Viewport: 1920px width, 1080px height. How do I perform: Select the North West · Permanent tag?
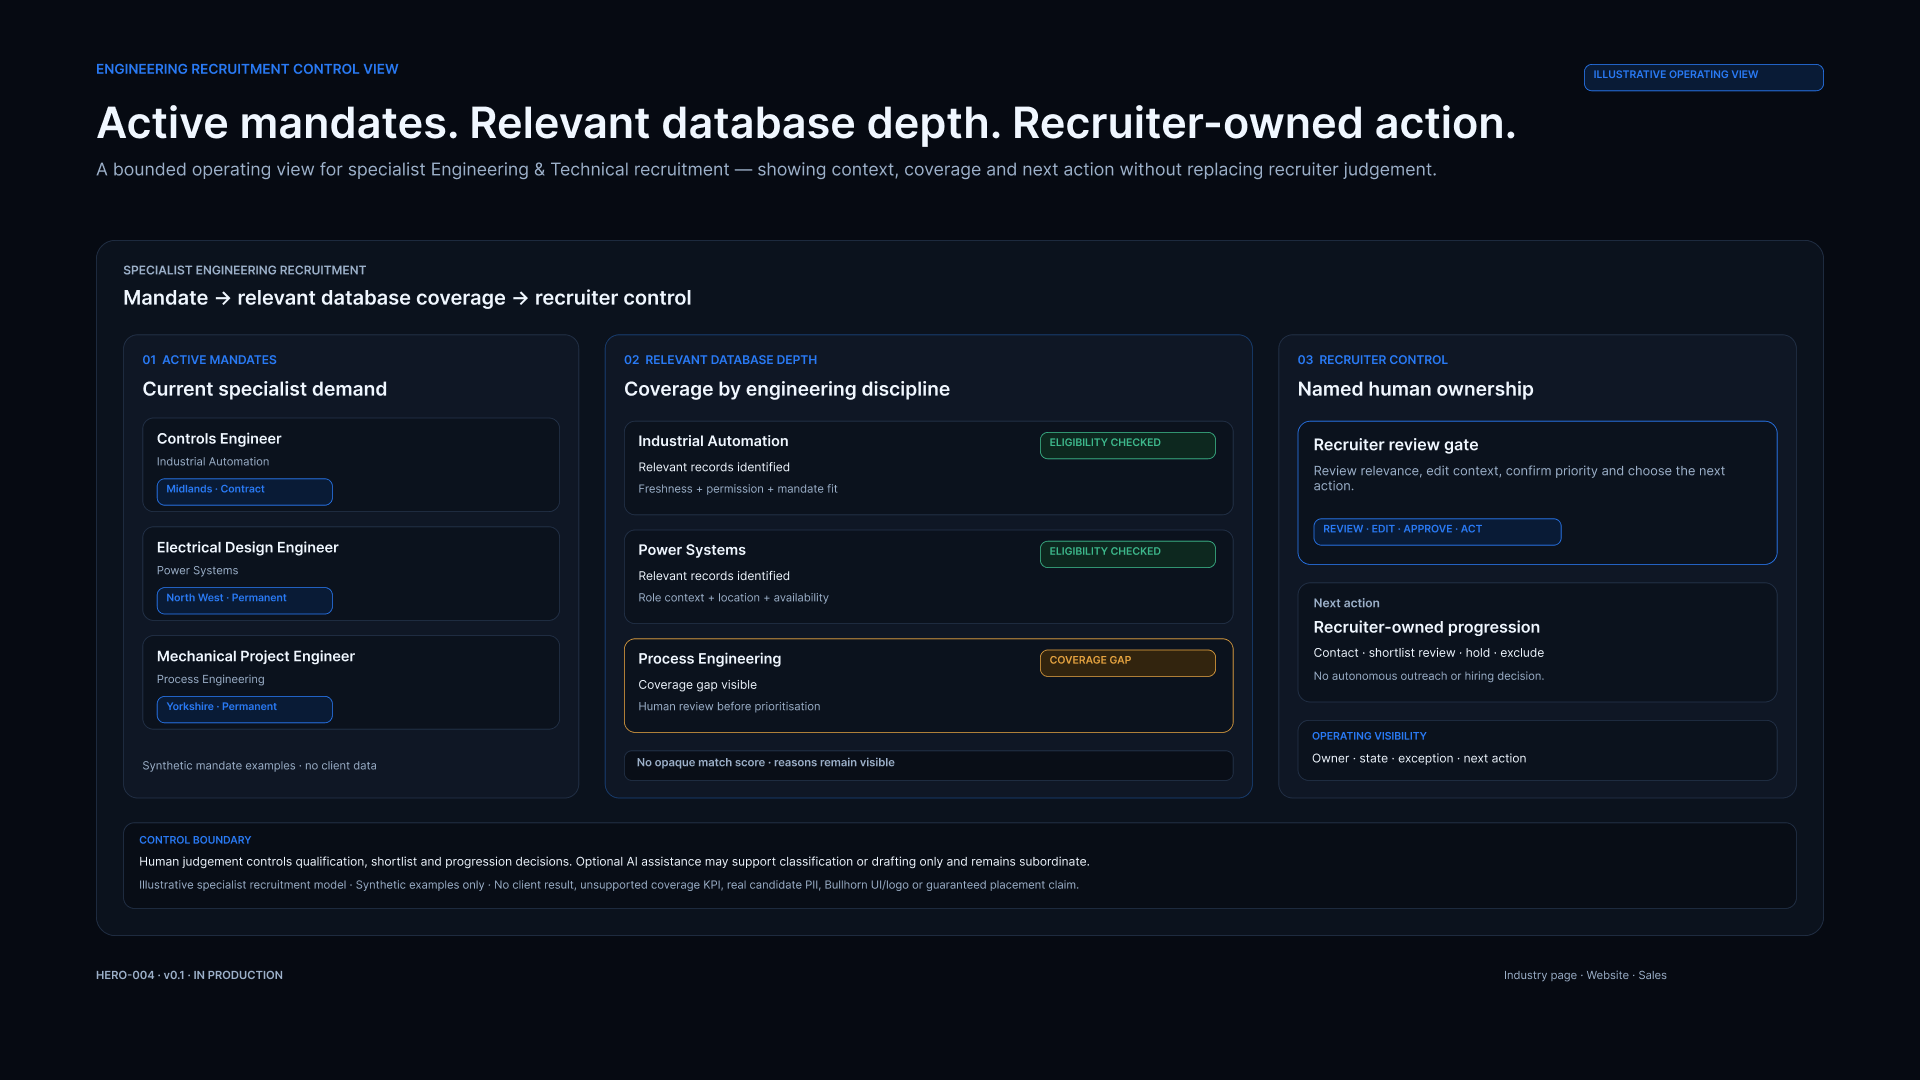pos(245,600)
